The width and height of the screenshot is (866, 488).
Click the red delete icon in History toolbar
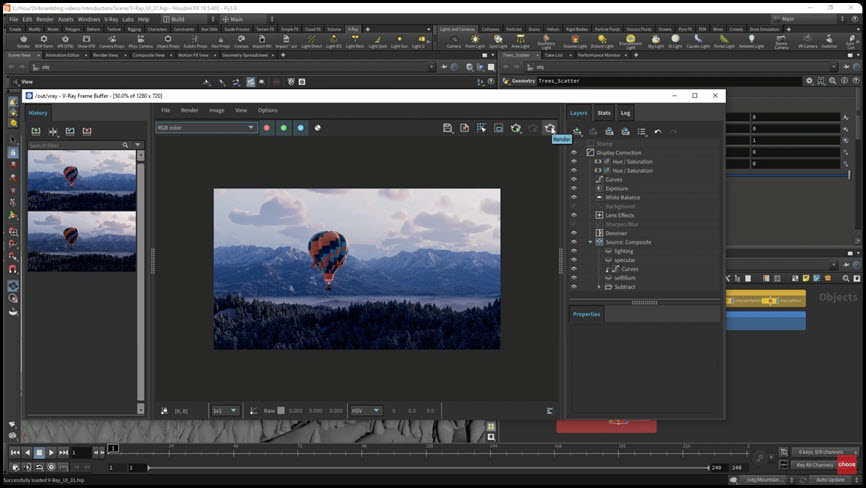point(87,131)
